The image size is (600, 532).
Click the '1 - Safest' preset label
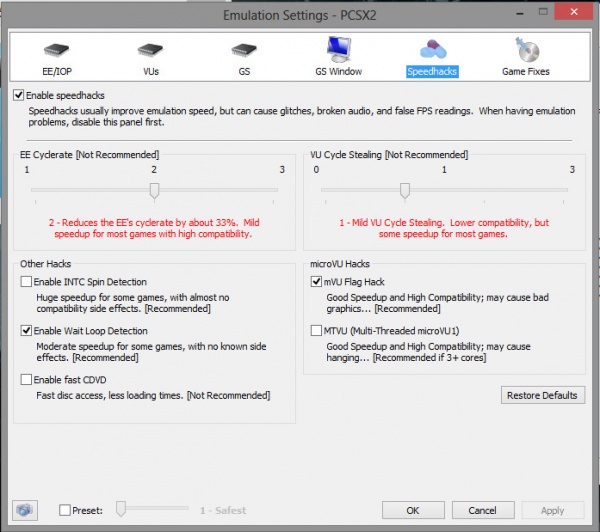pyautogui.click(x=223, y=510)
